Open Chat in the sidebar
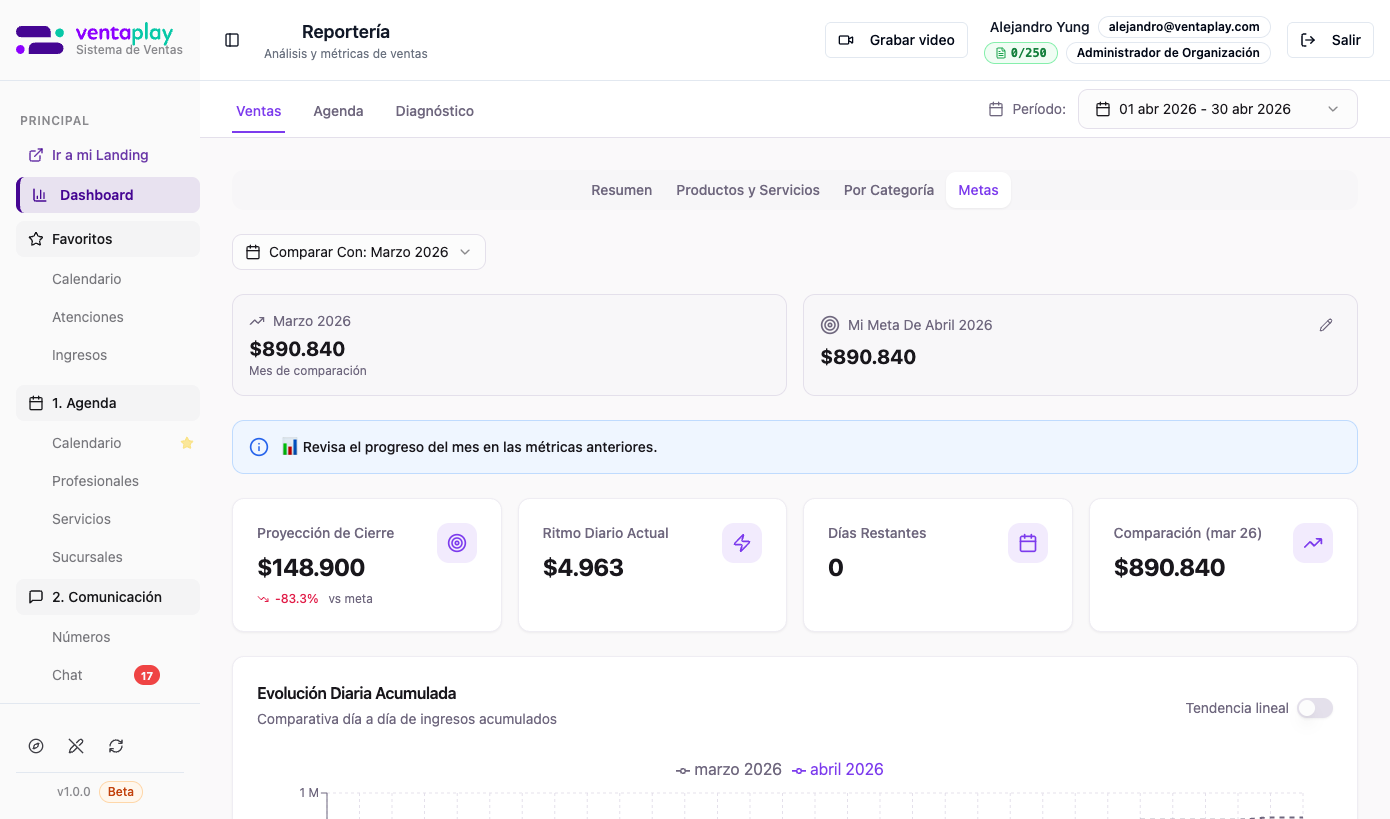The width and height of the screenshot is (1390, 819). click(x=68, y=675)
